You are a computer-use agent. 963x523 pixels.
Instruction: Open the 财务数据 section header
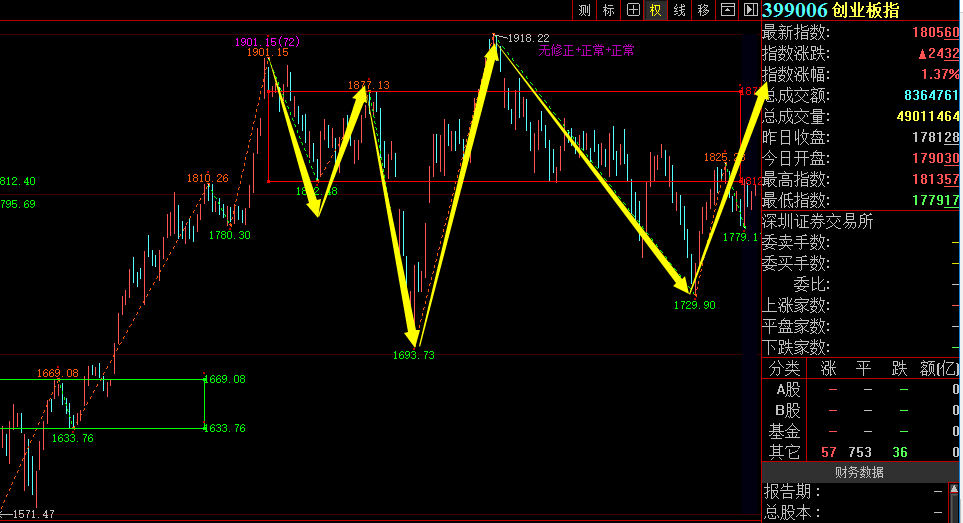[860, 472]
